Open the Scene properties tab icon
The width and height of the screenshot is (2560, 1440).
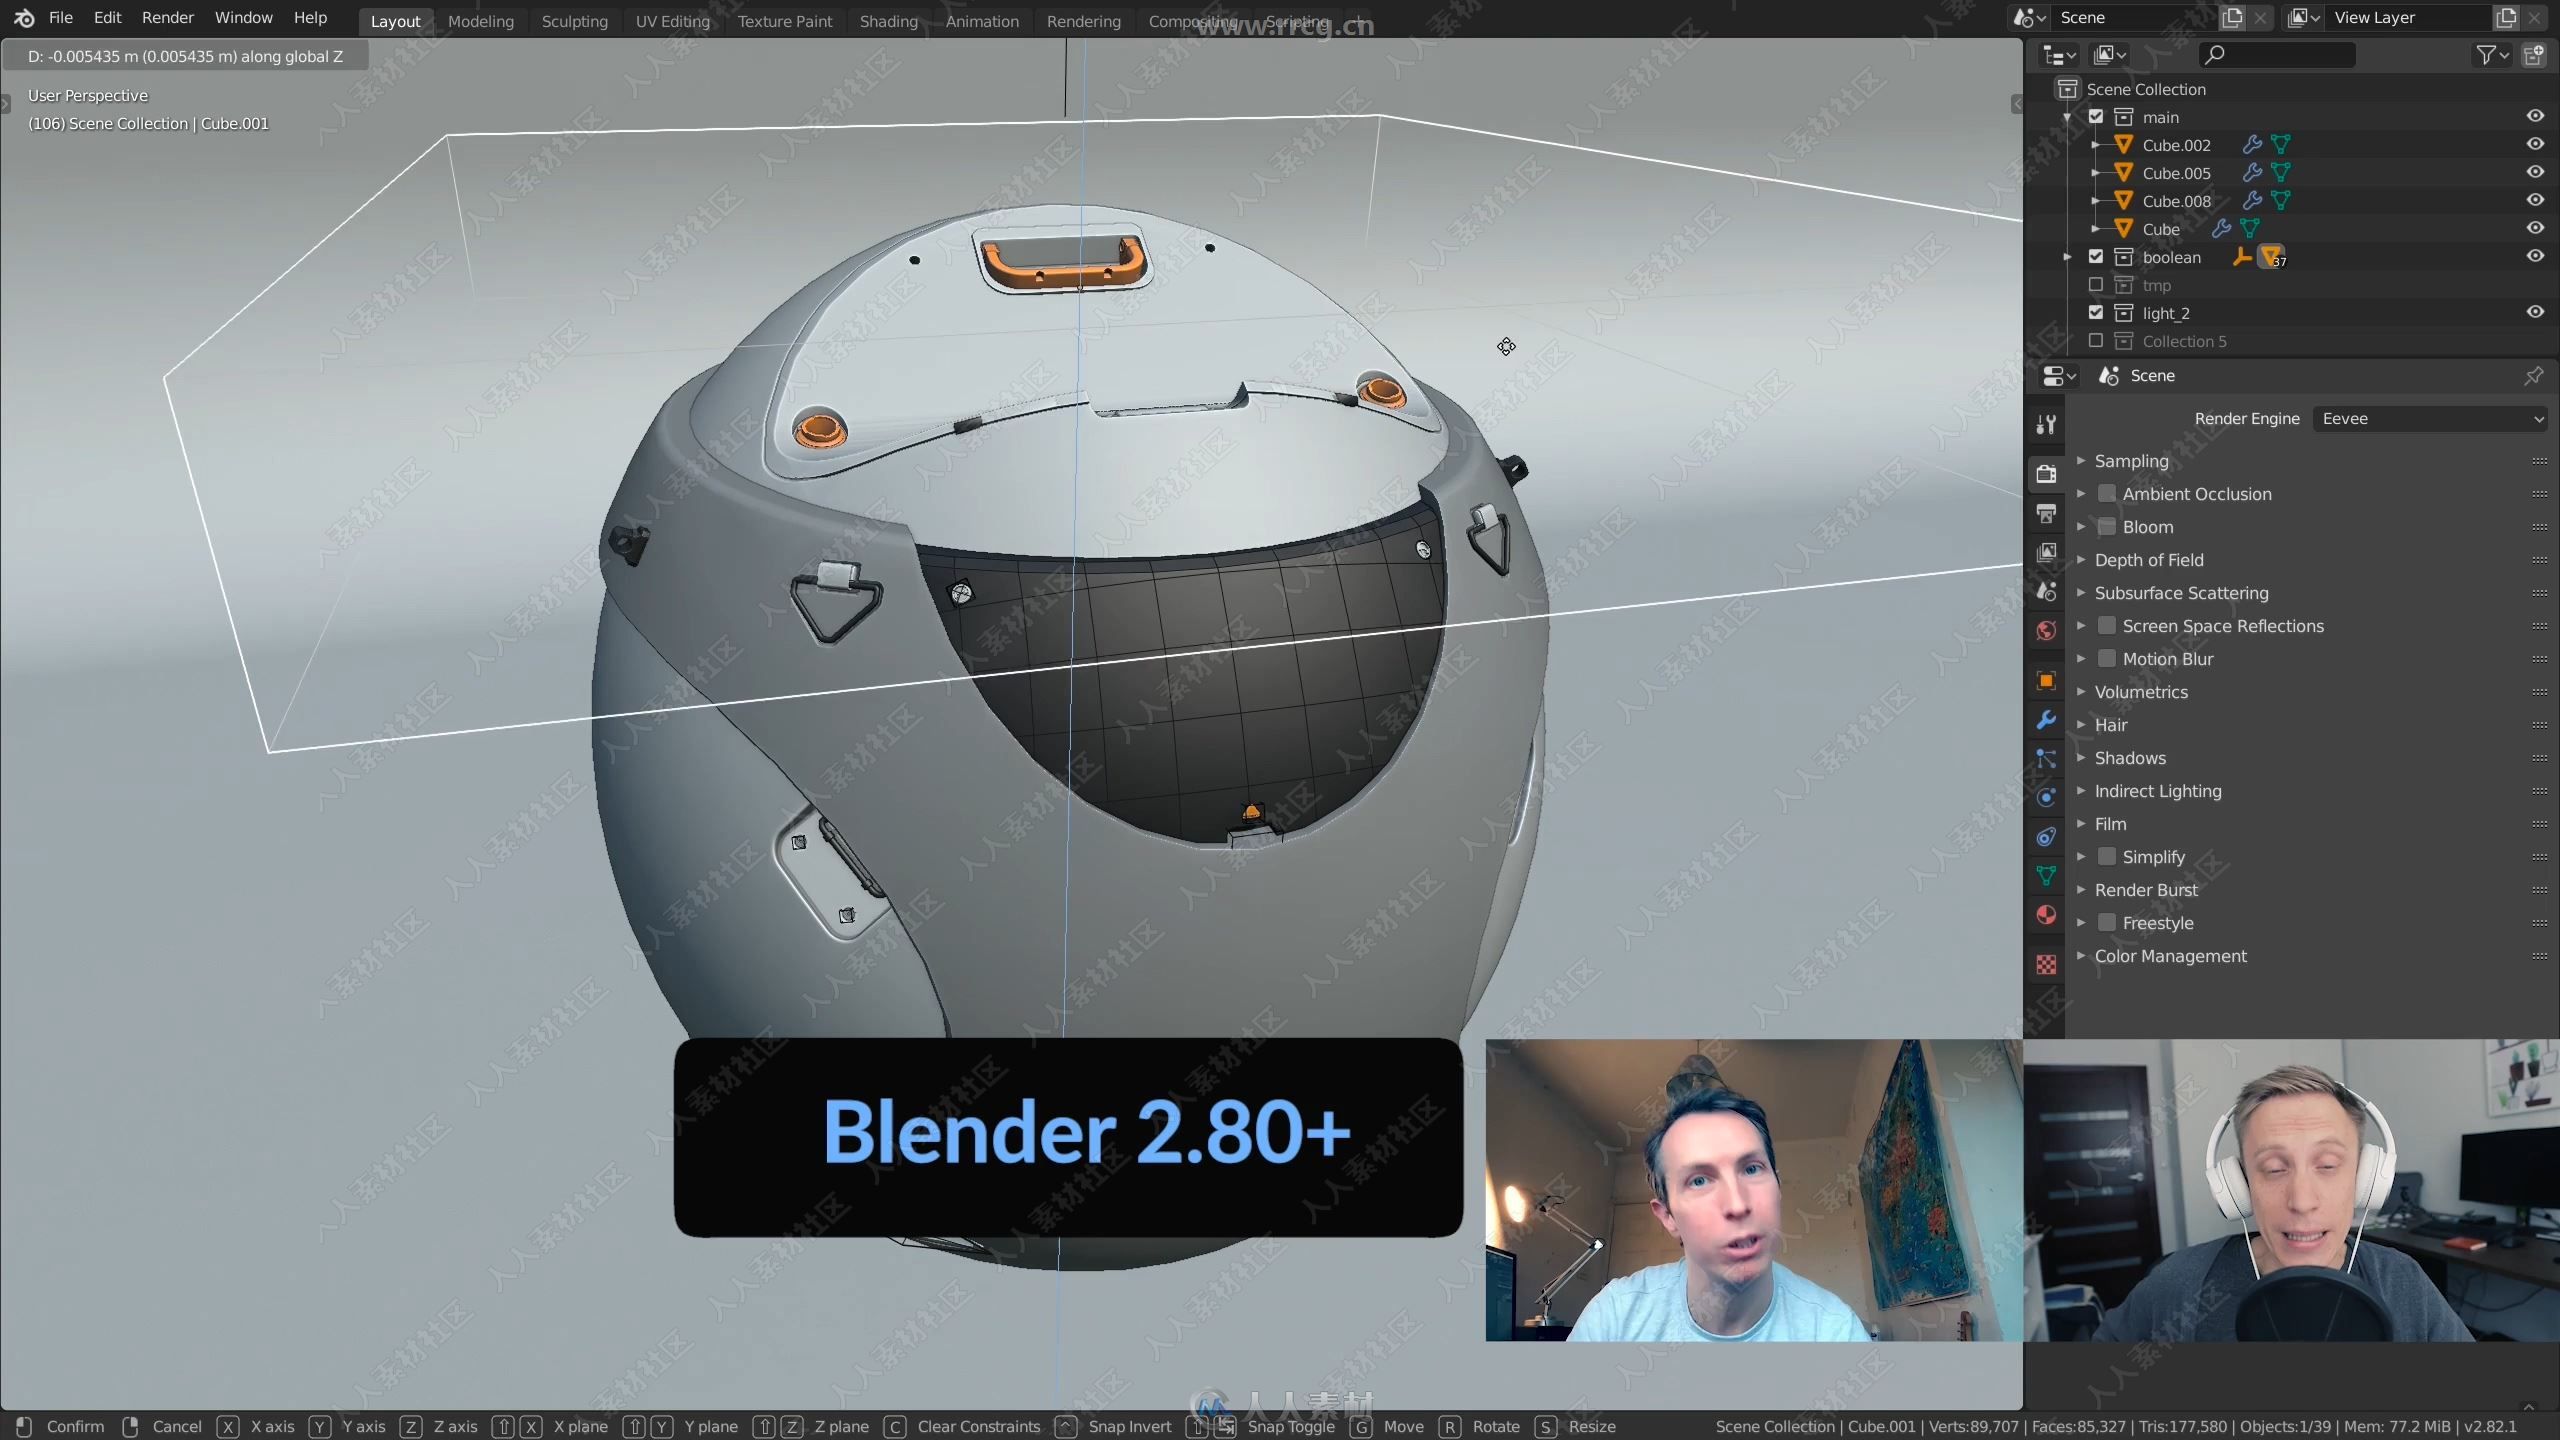click(x=2046, y=591)
